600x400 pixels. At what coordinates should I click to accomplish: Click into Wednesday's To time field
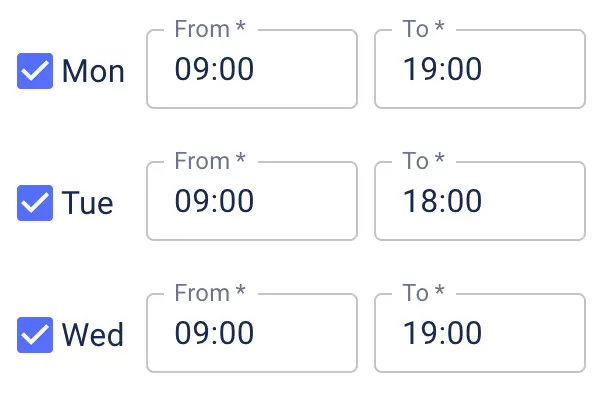[x=479, y=333]
